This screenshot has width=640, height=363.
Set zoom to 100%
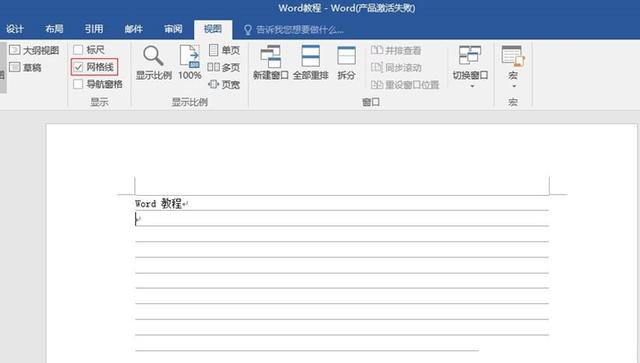190,62
